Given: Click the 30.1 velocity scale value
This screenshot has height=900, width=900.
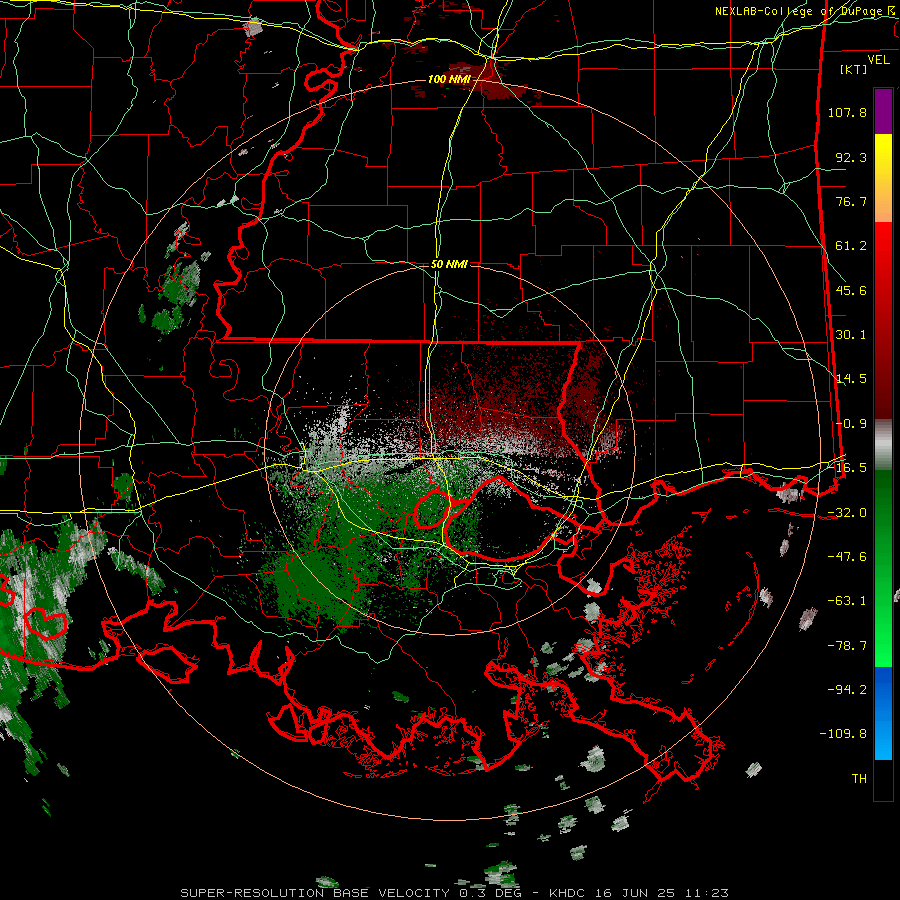Looking at the screenshot, I should (851, 335).
